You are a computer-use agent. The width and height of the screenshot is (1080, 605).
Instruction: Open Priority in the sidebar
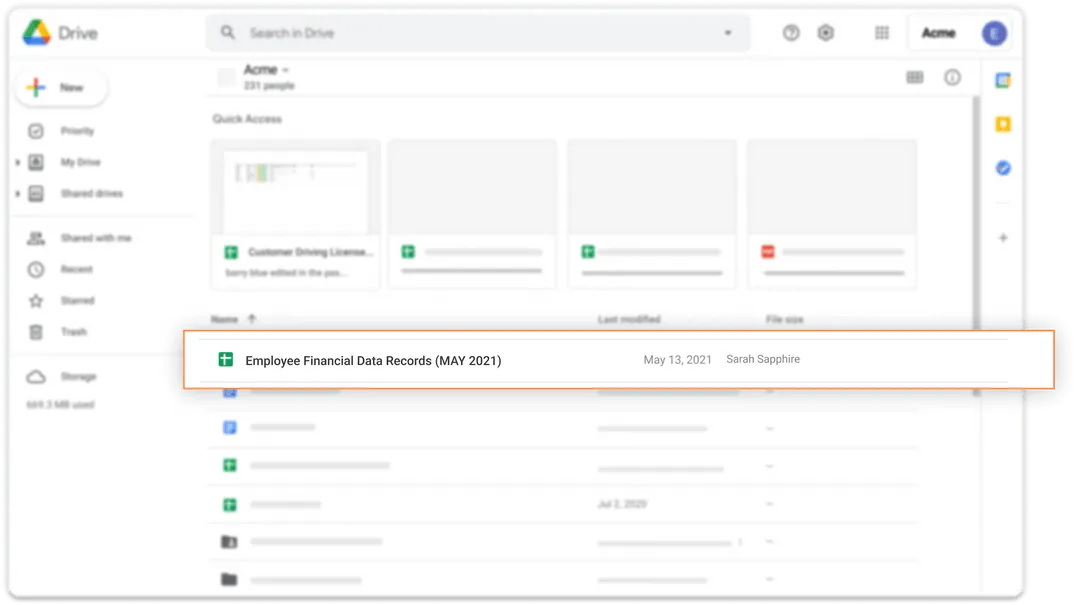pos(76,131)
